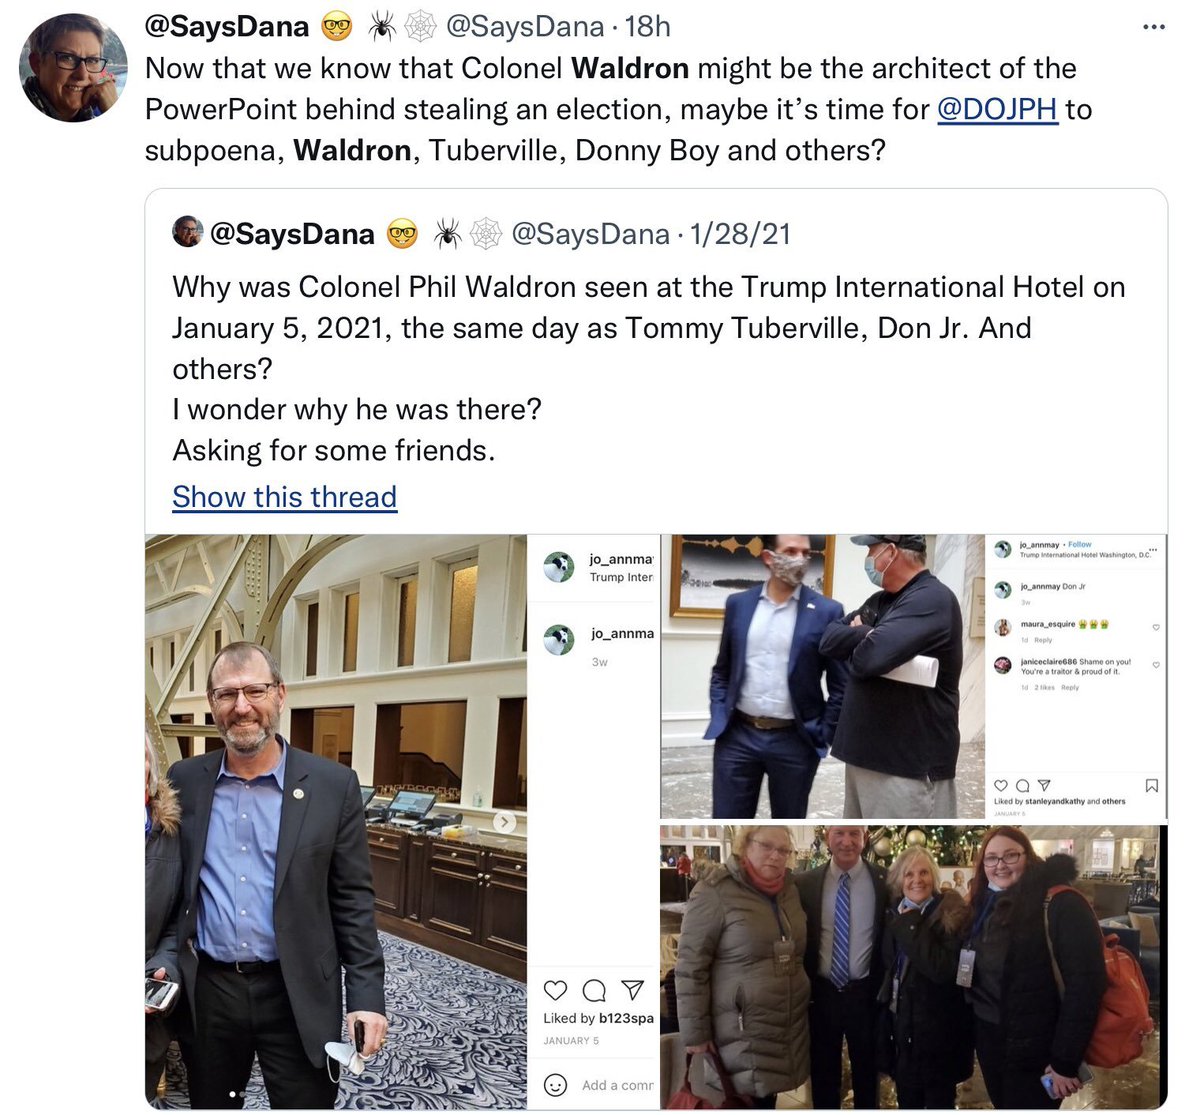
Task: Advance photo carousel with the arrow button
Action: click(x=505, y=822)
